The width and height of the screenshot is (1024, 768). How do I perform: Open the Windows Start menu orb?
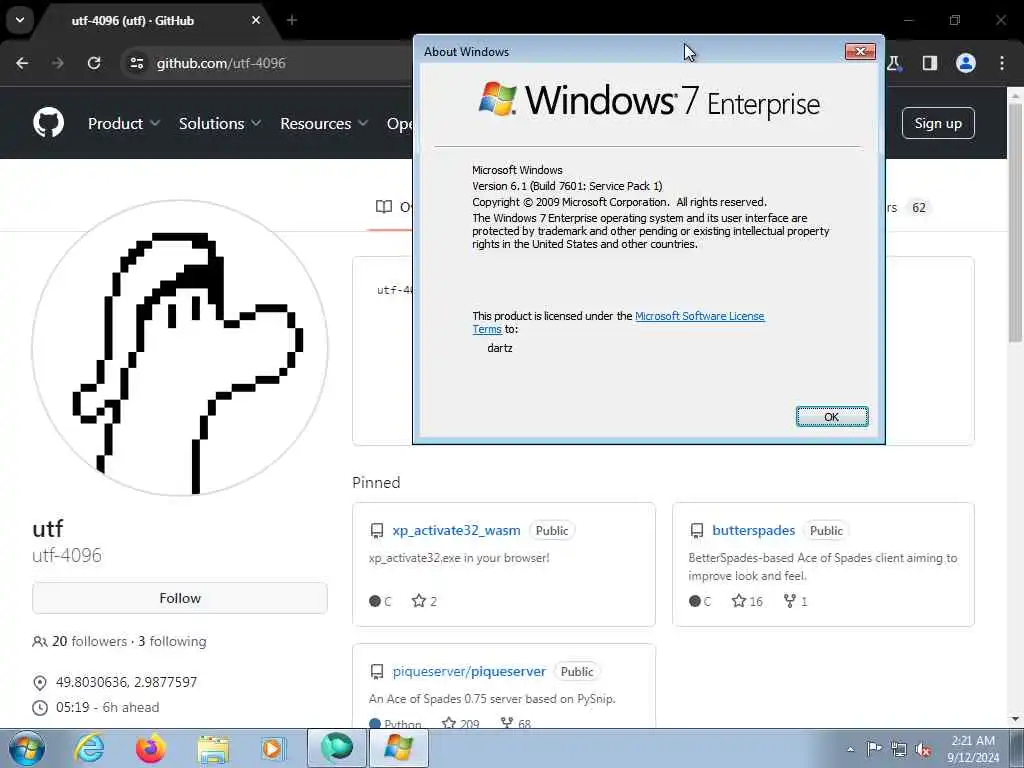click(x=27, y=748)
